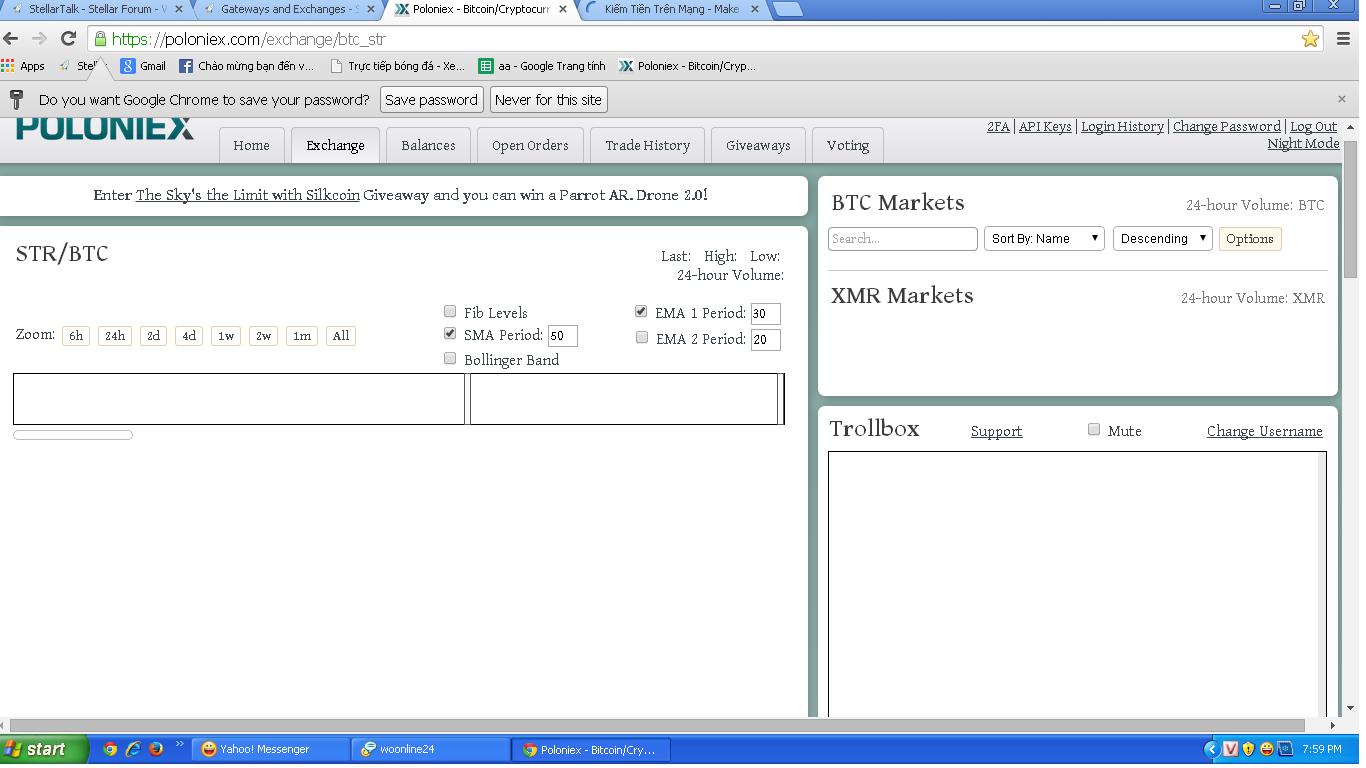
Task: Set chart zoom to All
Action: pos(341,336)
